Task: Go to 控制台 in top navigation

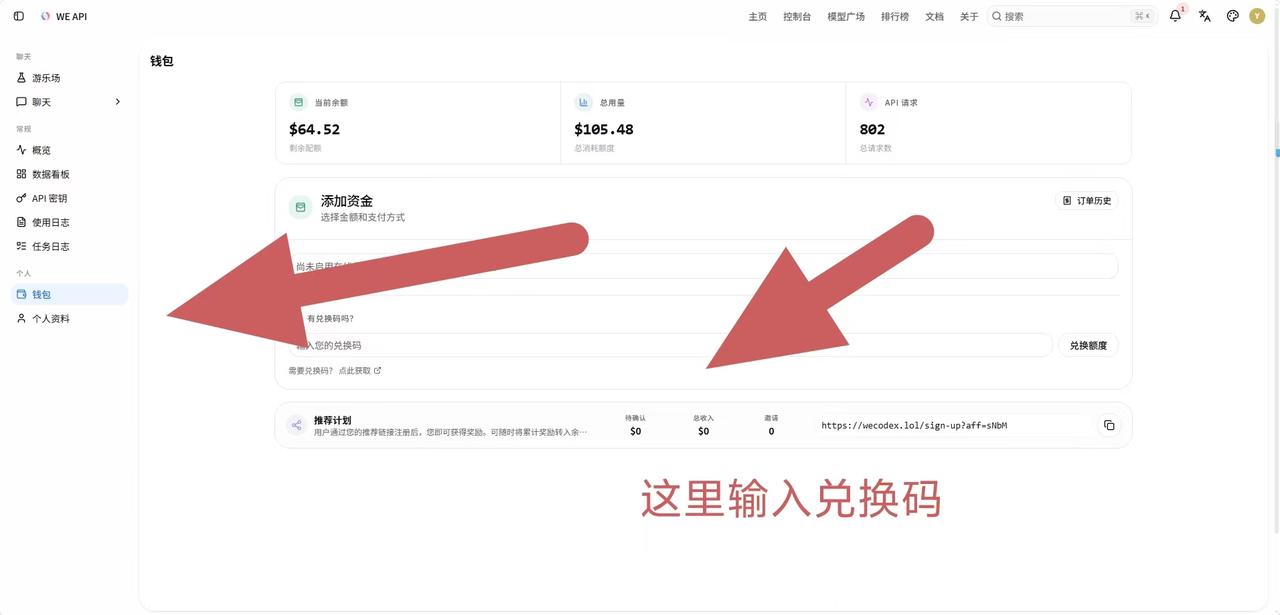Action: tap(797, 16)
